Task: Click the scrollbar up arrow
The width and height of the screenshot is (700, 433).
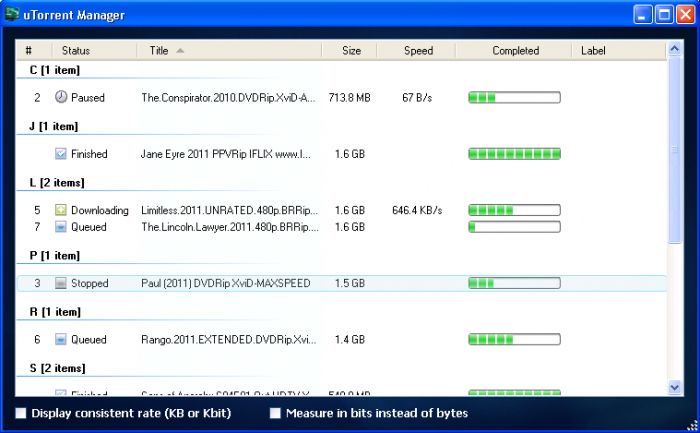Action: tap(675, 48)
